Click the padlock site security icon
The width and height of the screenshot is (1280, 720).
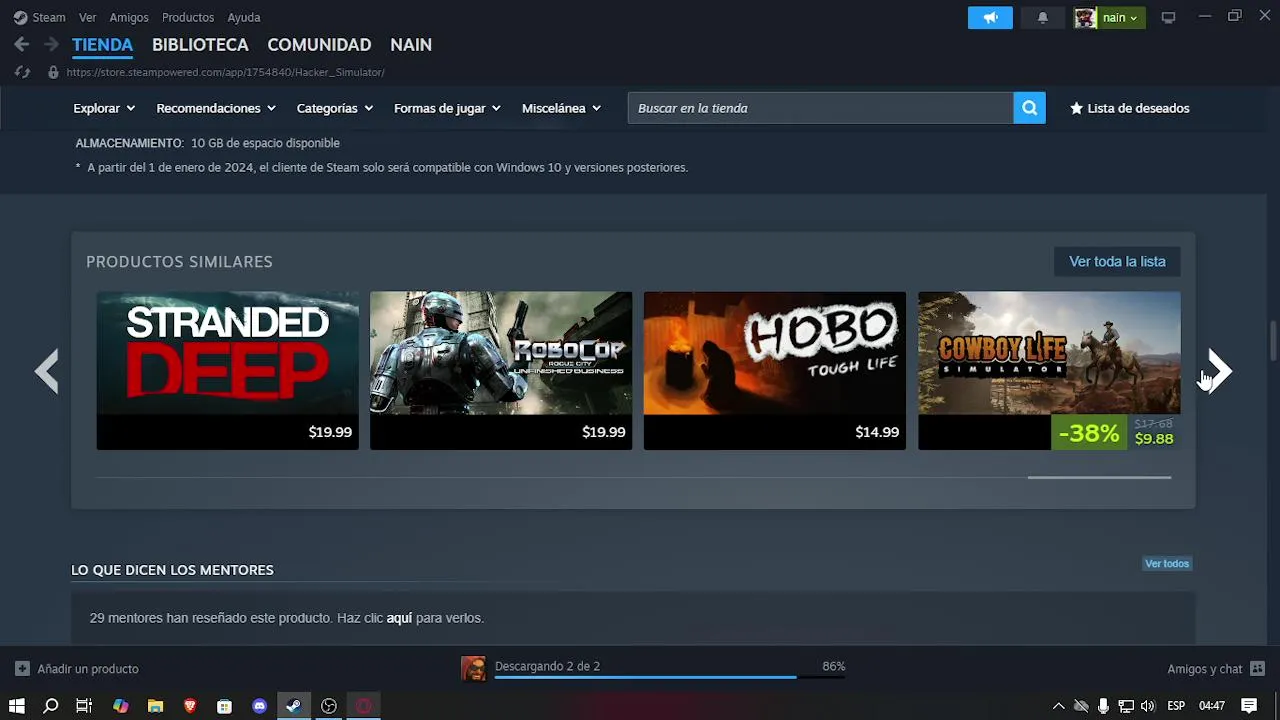point(53,72)
